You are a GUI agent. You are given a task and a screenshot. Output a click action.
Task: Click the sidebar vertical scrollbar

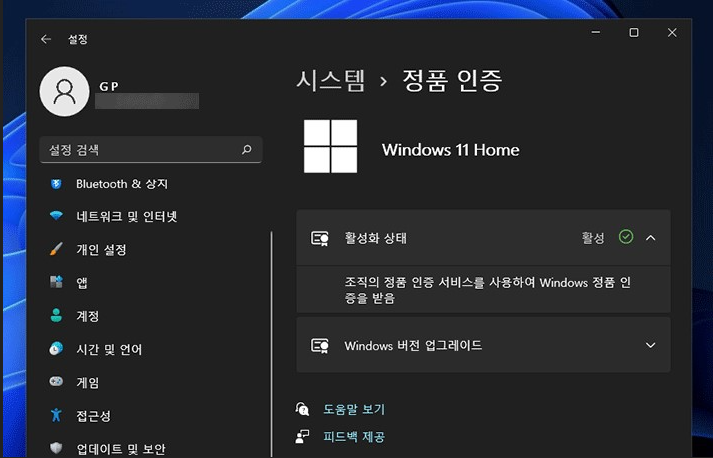[271, 344]
